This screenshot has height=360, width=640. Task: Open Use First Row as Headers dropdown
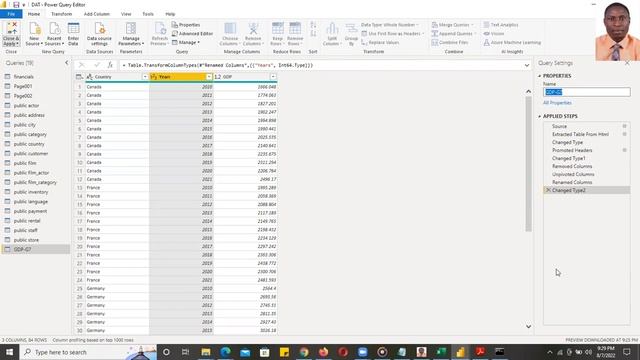pyautogui.click(x=393, y=33)
